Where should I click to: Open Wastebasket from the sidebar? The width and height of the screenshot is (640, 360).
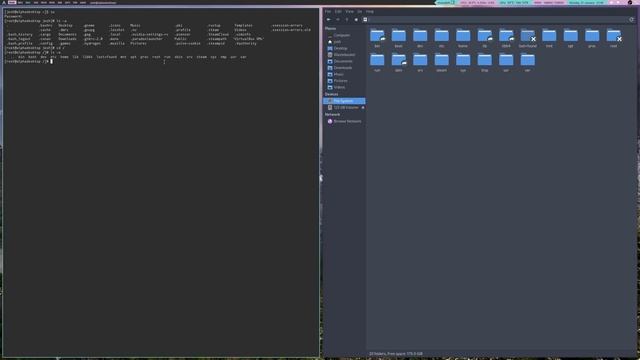click(344, 55)
